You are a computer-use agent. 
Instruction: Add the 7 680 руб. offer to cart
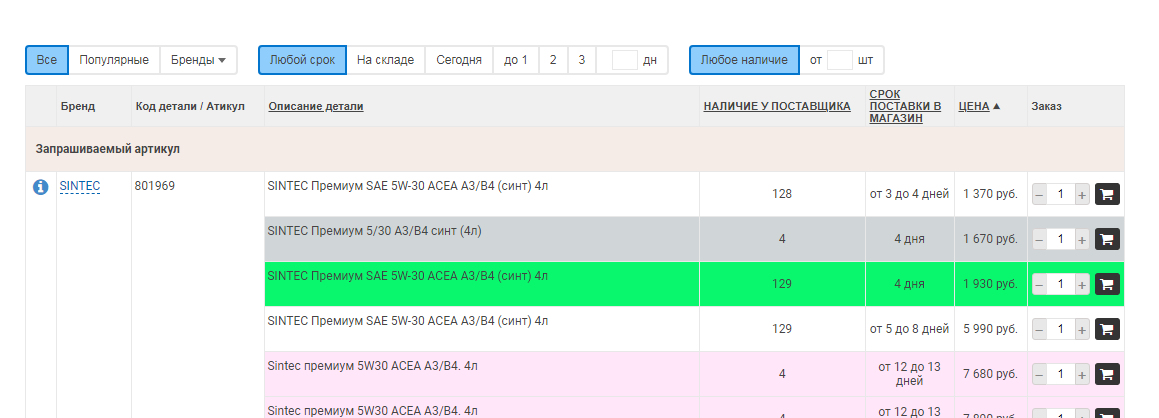1107,374
